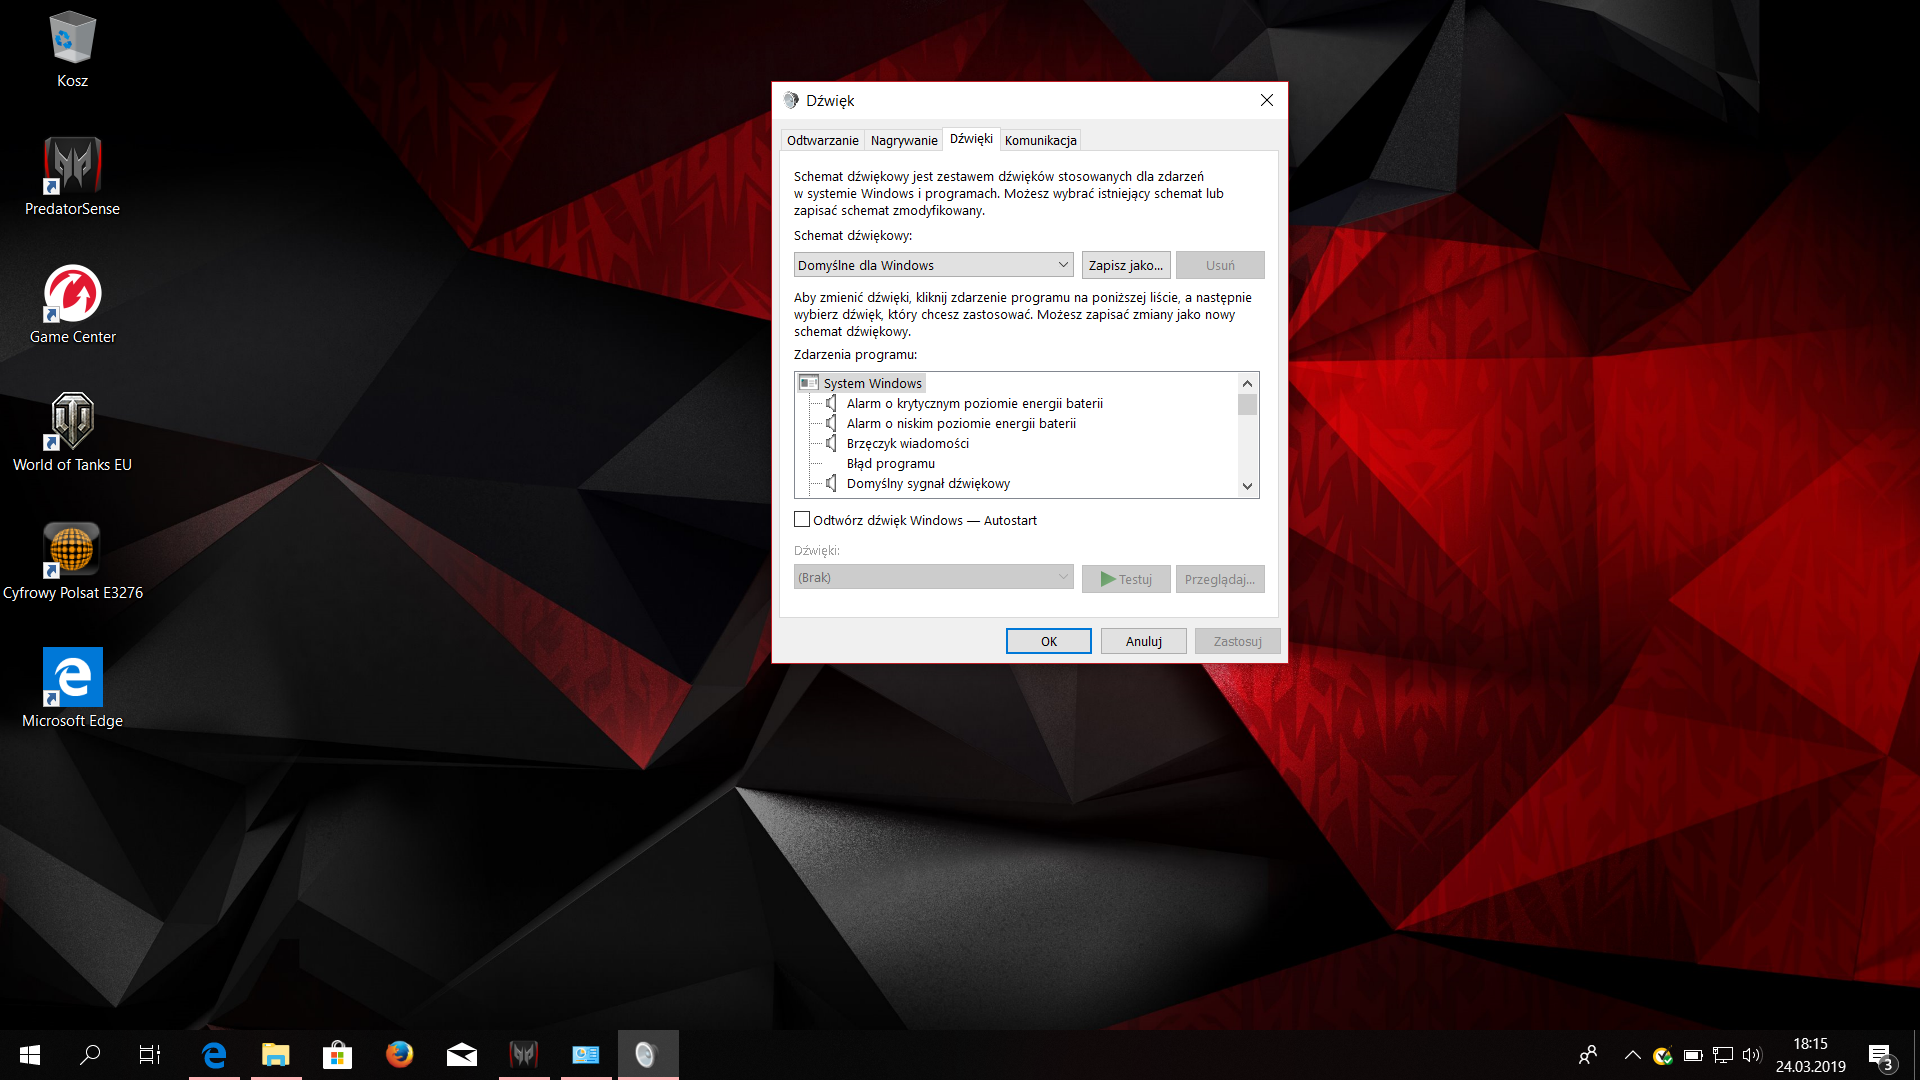
Task: Open the Nagrywanie tab
Action: [903, 140]
